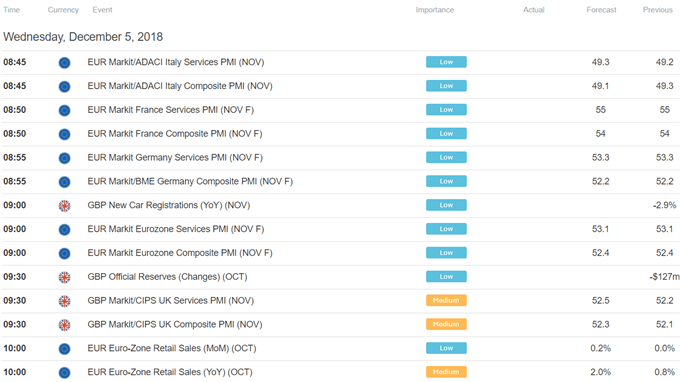Click EU flag icon for Retail Sales (YoY)
The image size is (680, 382).
pos(64,373)
